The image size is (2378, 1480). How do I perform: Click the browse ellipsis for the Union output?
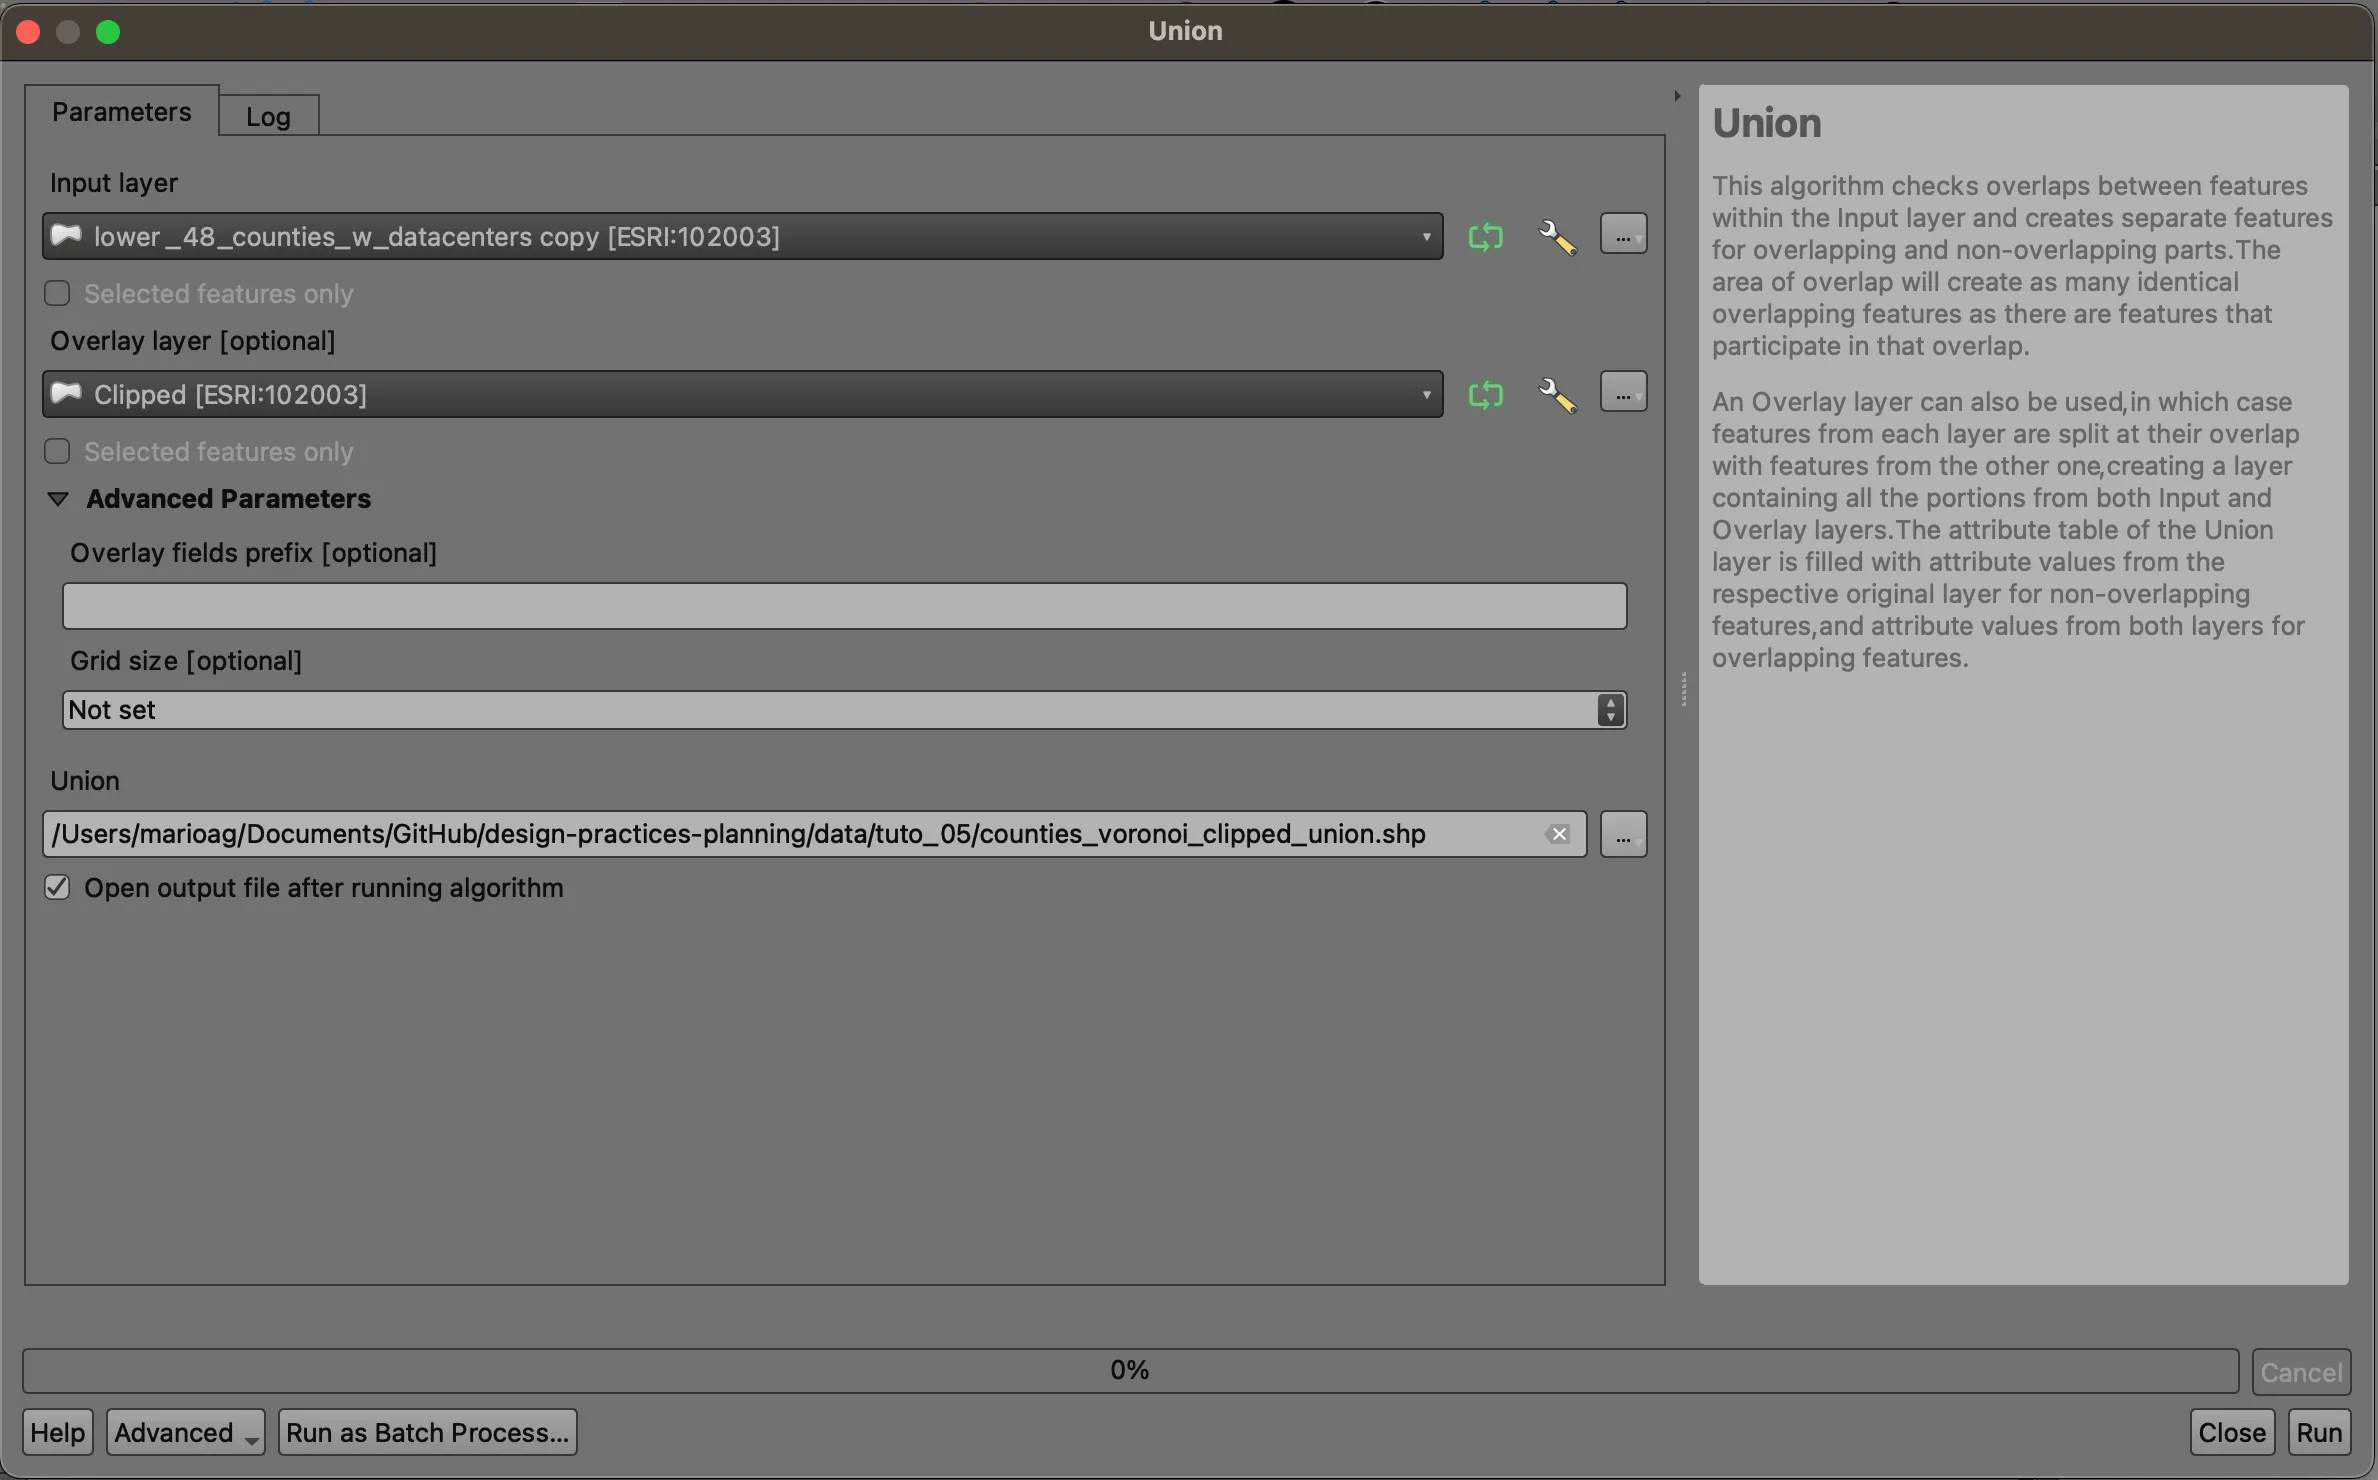point(1622,834)
